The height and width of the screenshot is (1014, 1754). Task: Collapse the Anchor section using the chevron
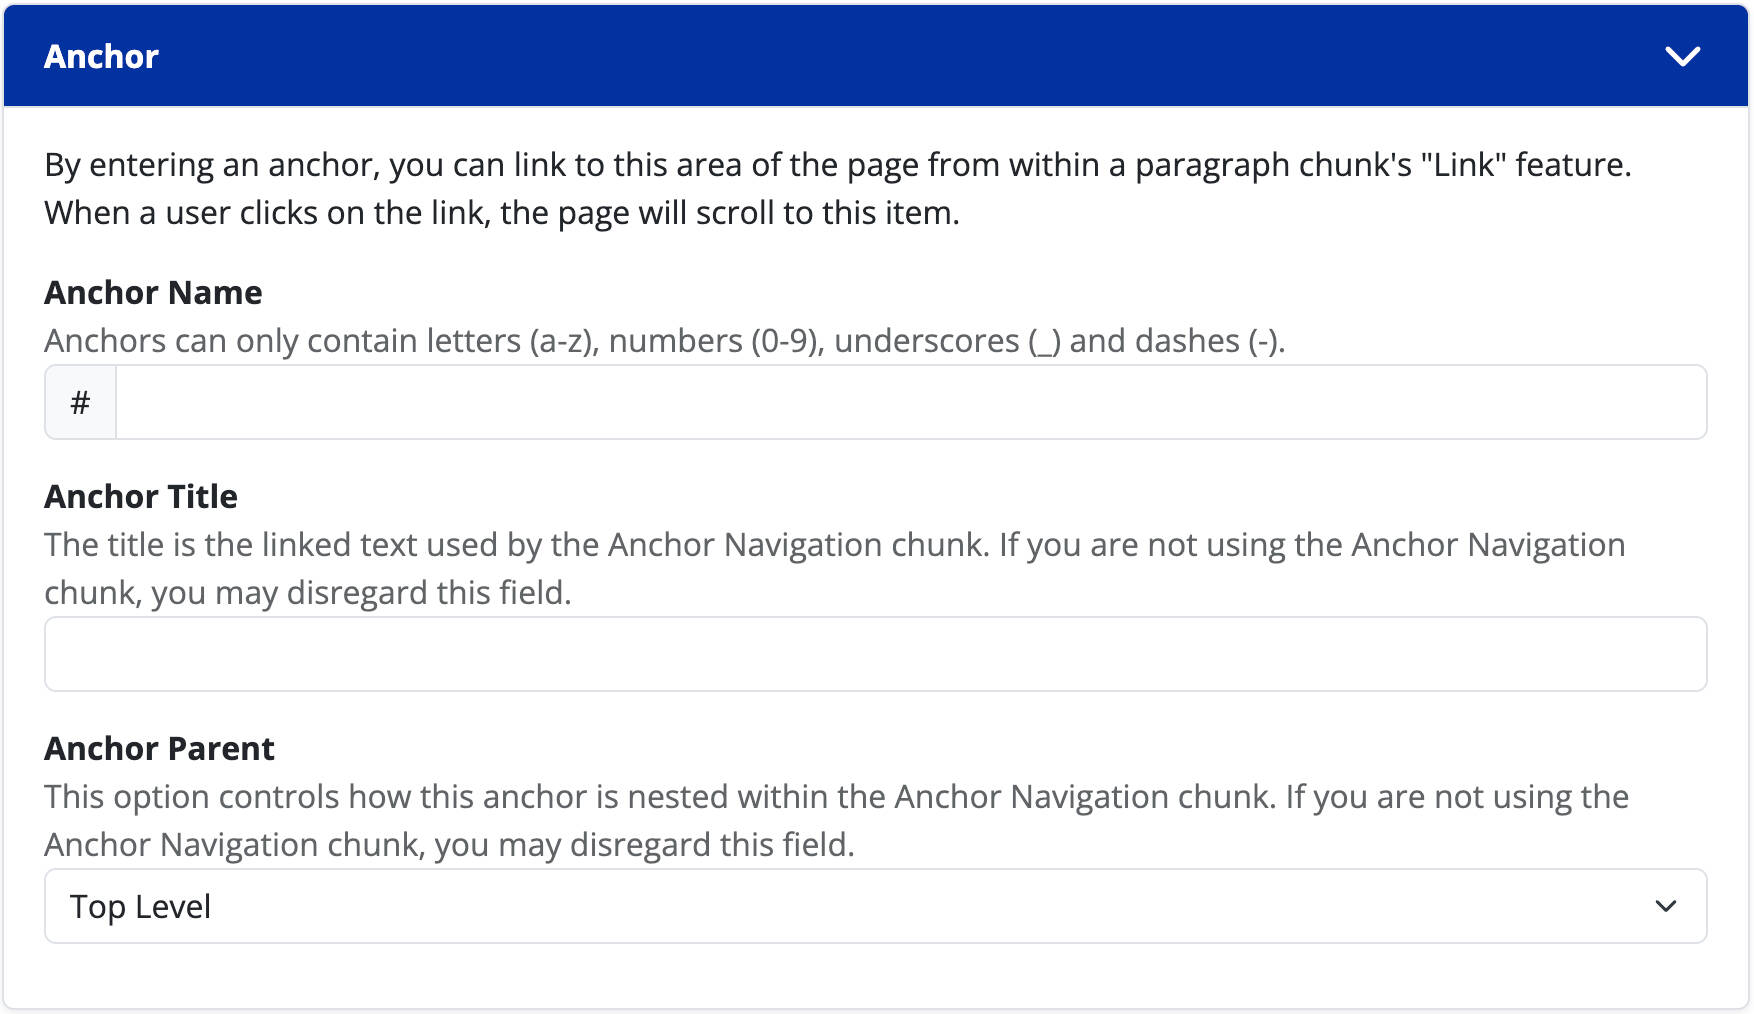click(1682, 56)
